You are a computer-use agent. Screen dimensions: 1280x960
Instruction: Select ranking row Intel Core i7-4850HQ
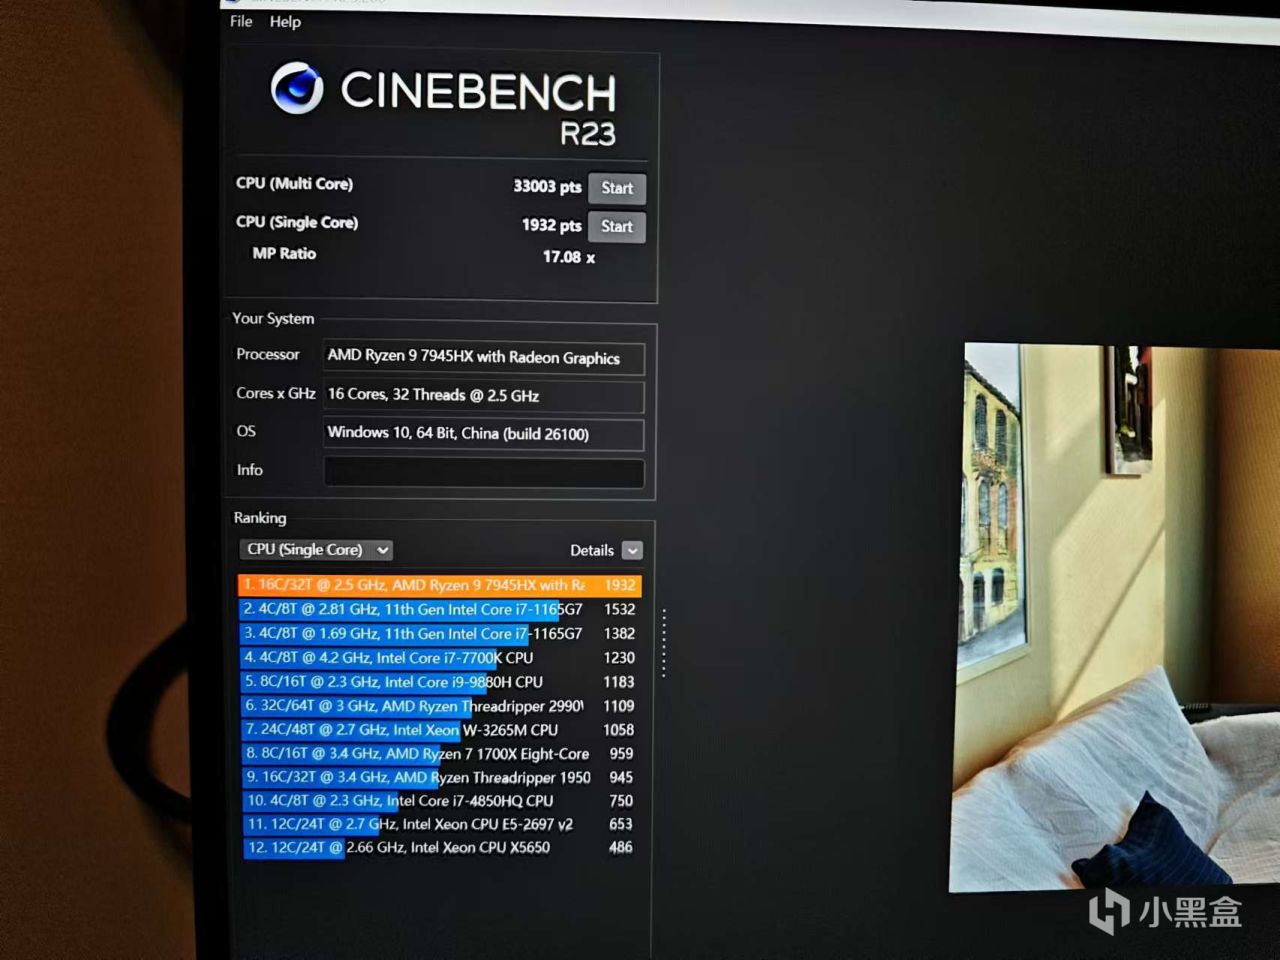(x=440, y=801)
